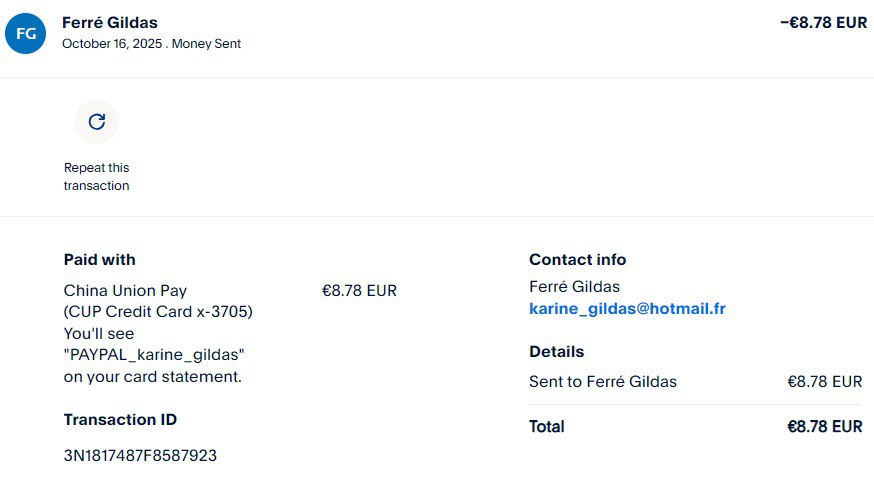Select the transaction ID 3N1817487F8587923
Viewport: 874px width, 477px height.
[140, 456]
